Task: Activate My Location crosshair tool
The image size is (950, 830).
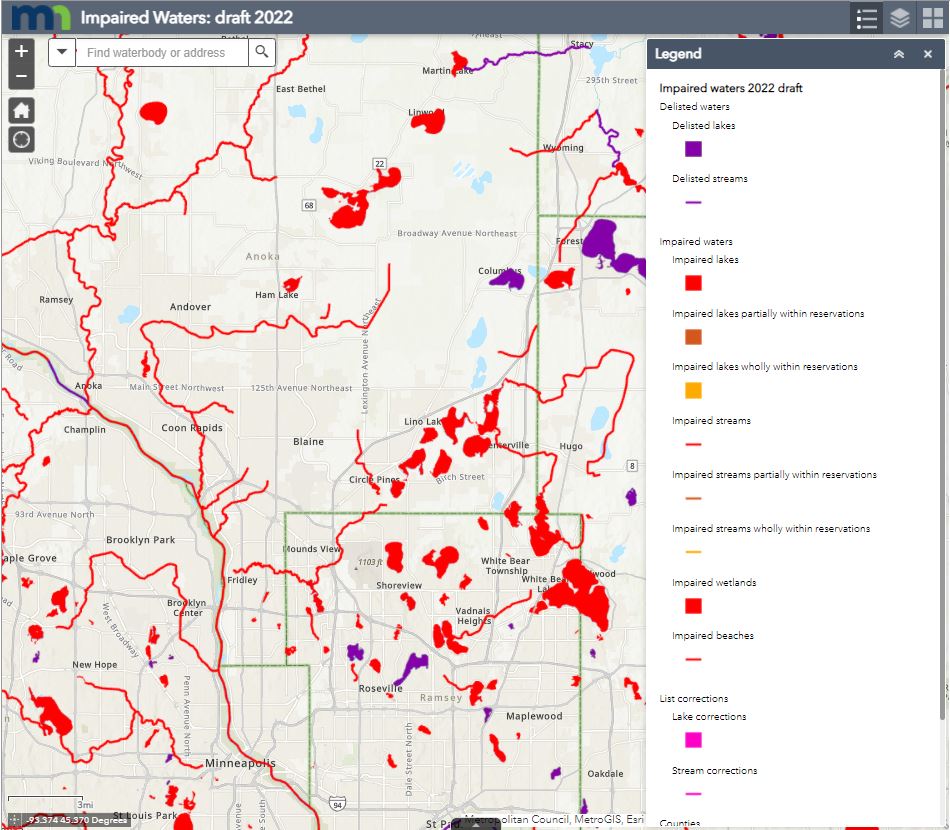Action: (x=21, y=139)
